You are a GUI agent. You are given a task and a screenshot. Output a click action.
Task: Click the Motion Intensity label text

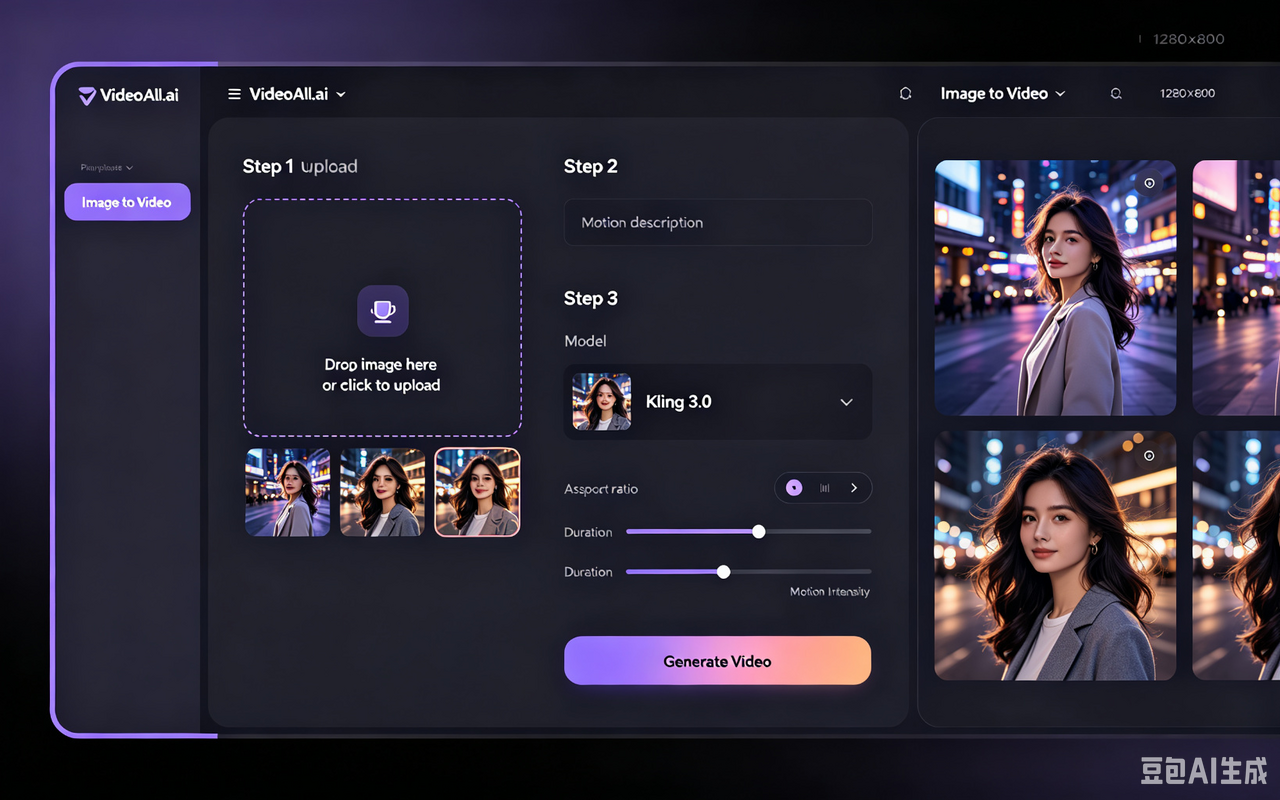click(830, 592)
